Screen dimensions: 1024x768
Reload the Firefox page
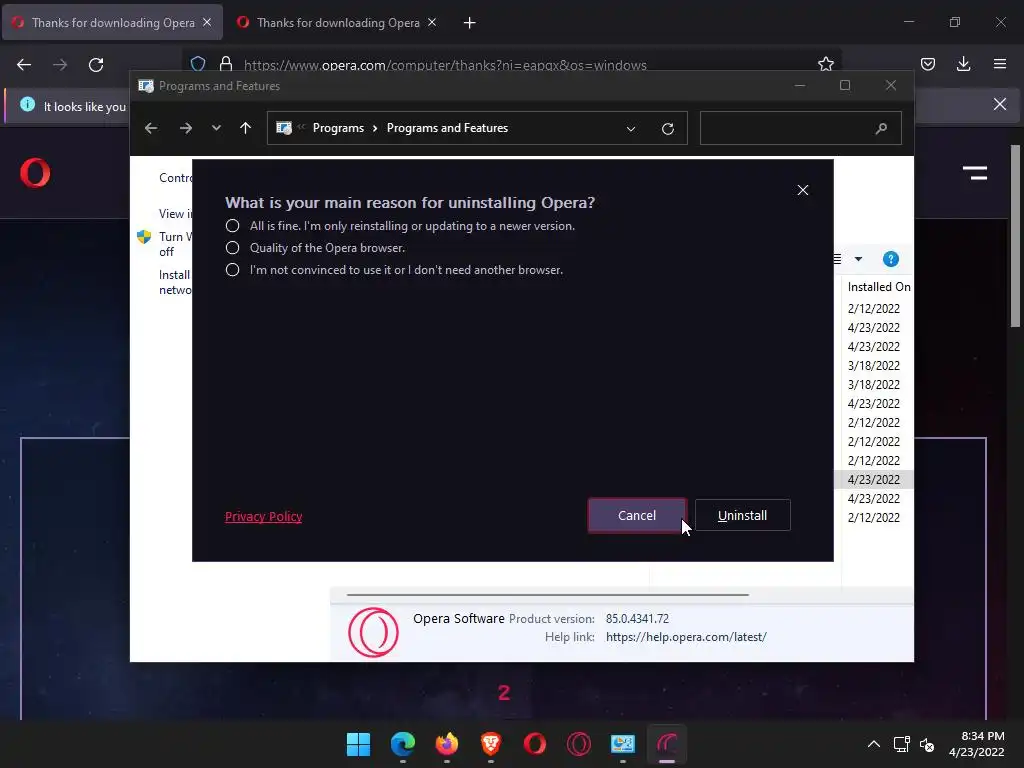pyautogui.click(x=96, y=65)
